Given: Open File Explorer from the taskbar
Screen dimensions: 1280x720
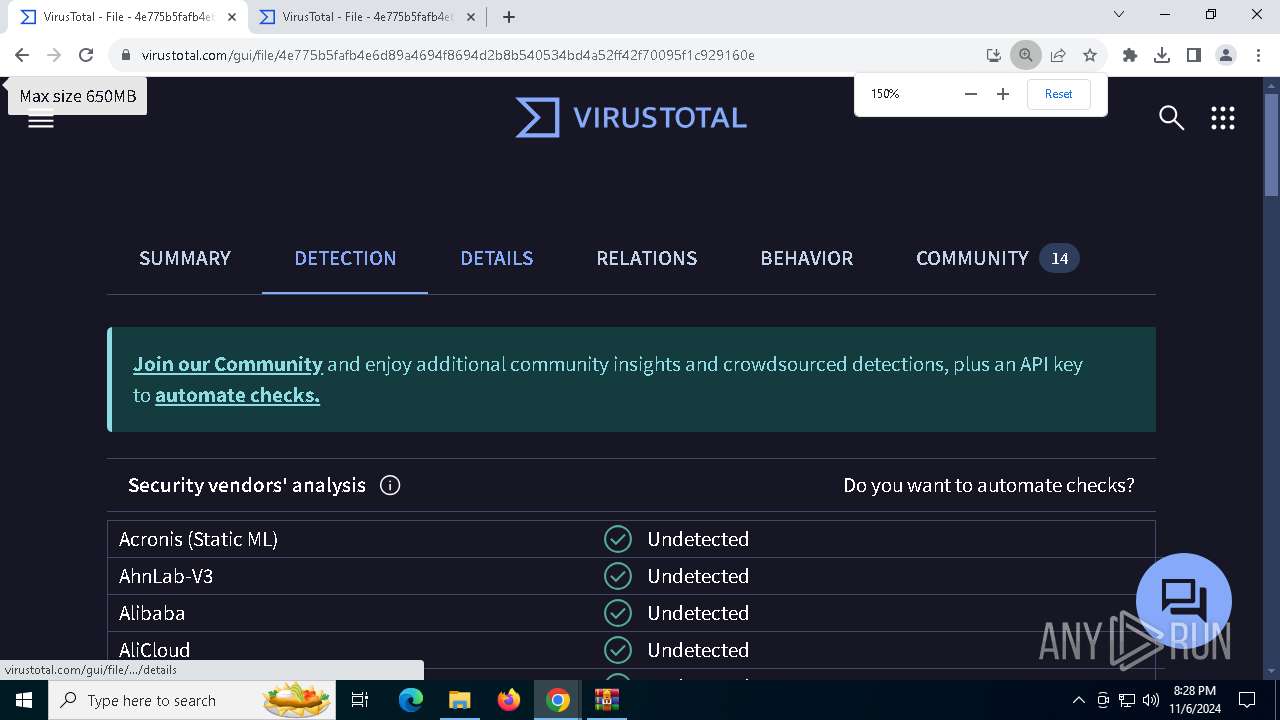Looking at the screenshot, I should pyautogui.click(x=460, y=700).
